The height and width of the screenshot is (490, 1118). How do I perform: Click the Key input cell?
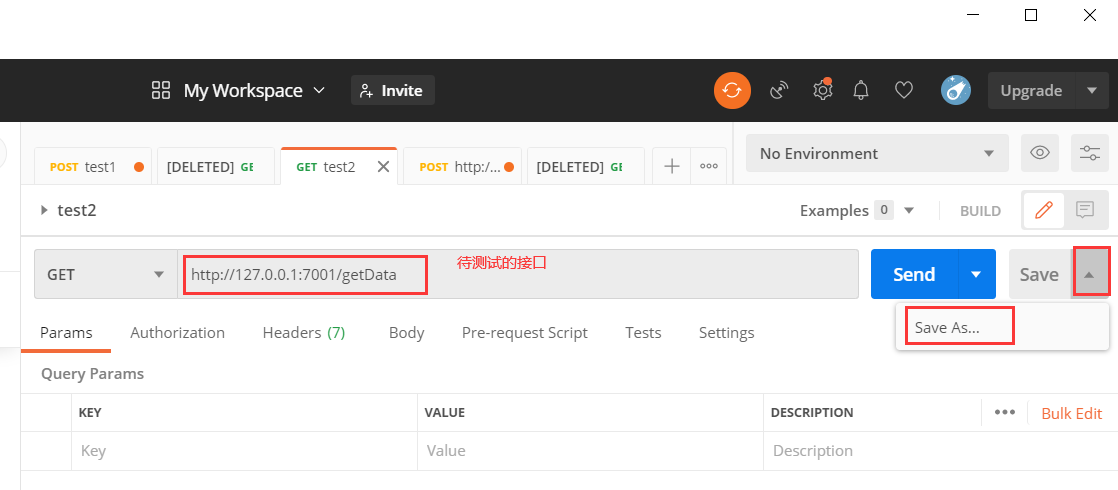[x=245, y=451]
